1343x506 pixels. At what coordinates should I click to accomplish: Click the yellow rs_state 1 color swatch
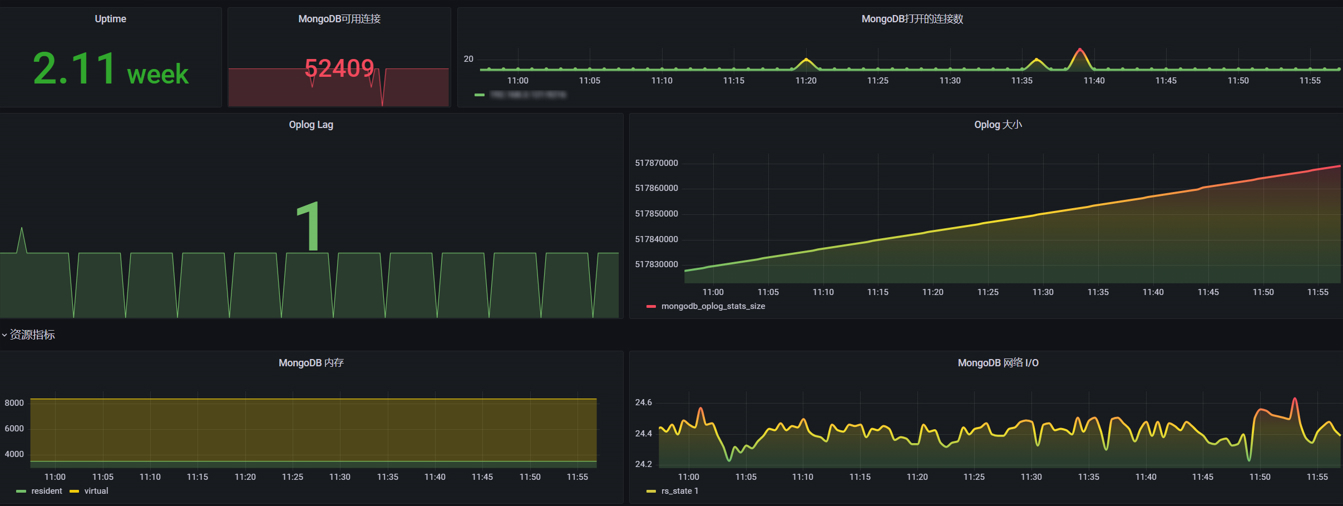(x=651, y=491)
